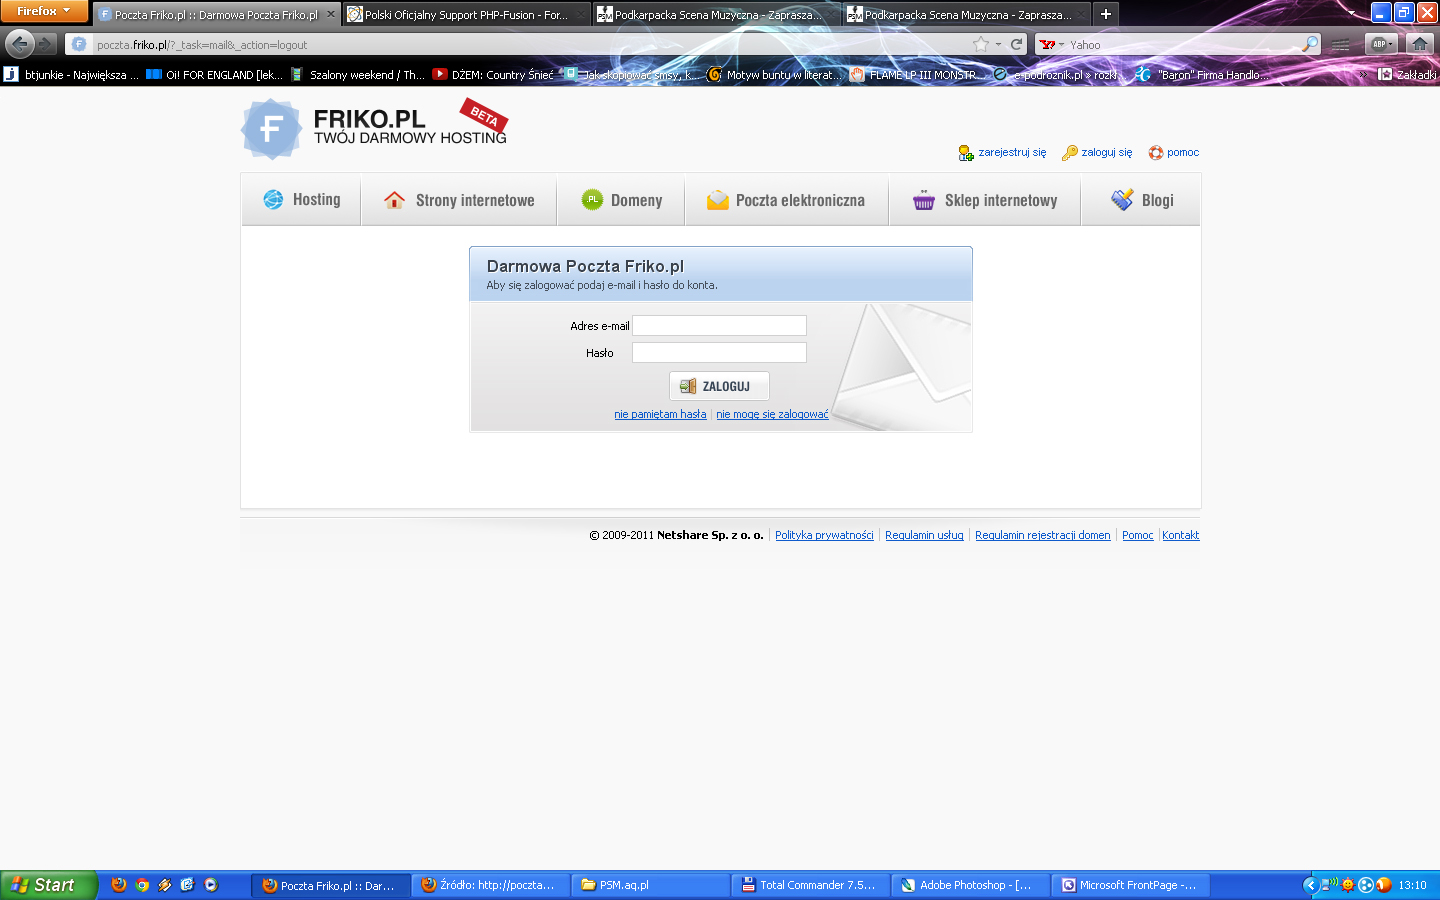This screenshot has width=1440, height=900.
Task: Open the Strony internetowe menu item
Action: point(459,200)
